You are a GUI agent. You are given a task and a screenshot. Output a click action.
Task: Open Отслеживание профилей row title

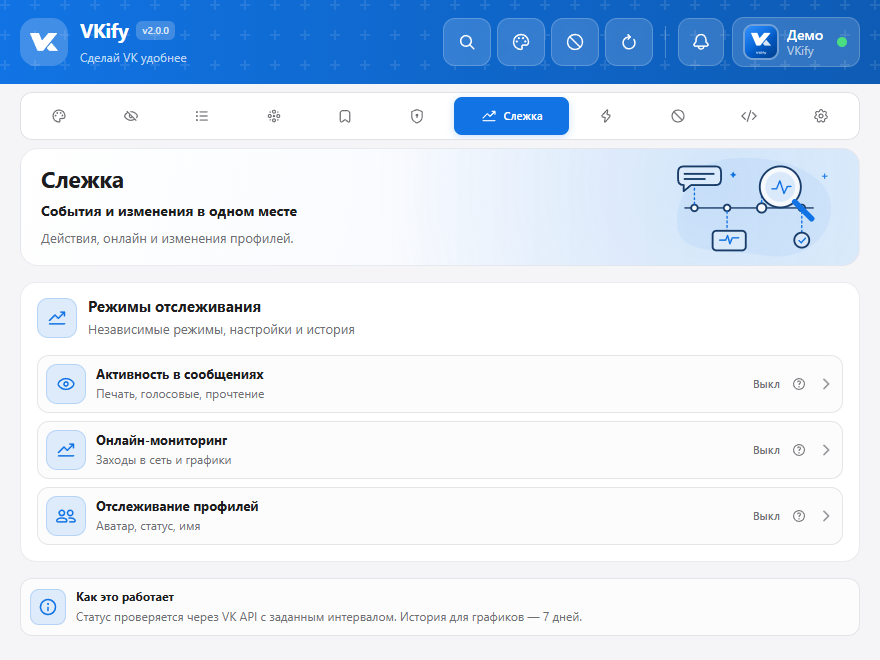point(177,506)
